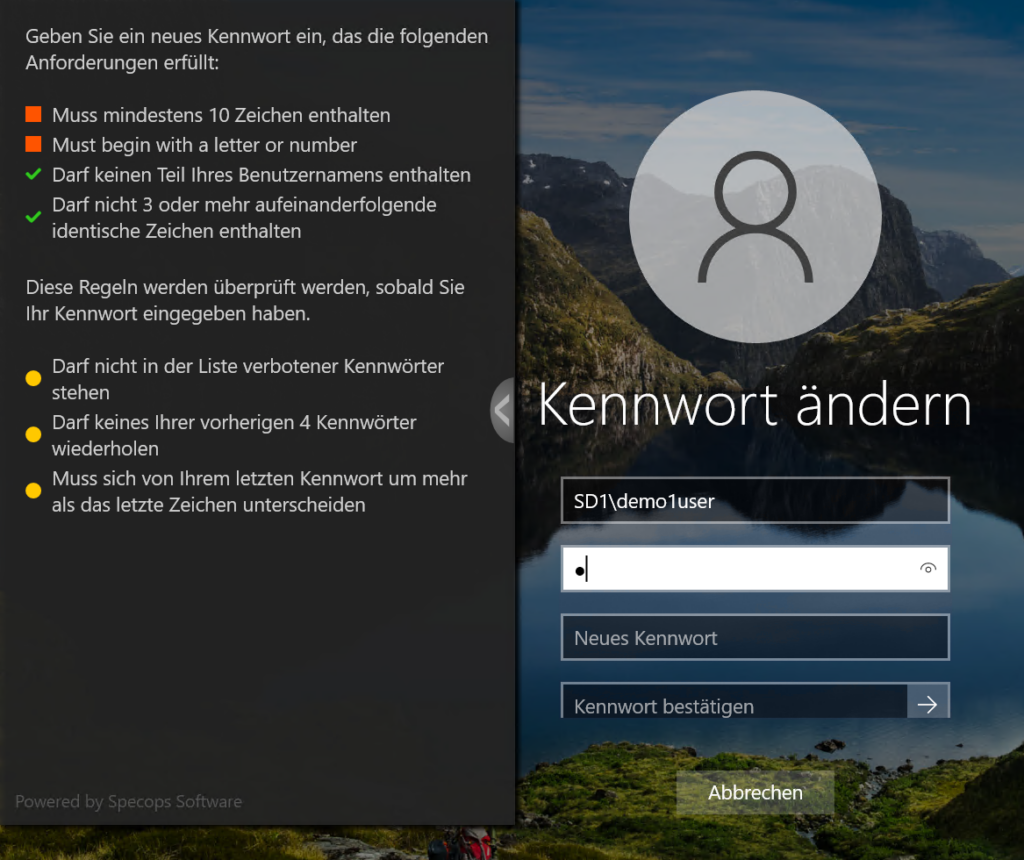The image size is (1024, 860).
Task: Click 'Diese Regeln werden überprüft' paragraph
Action: pyautogui.click(x=245, y=300)
